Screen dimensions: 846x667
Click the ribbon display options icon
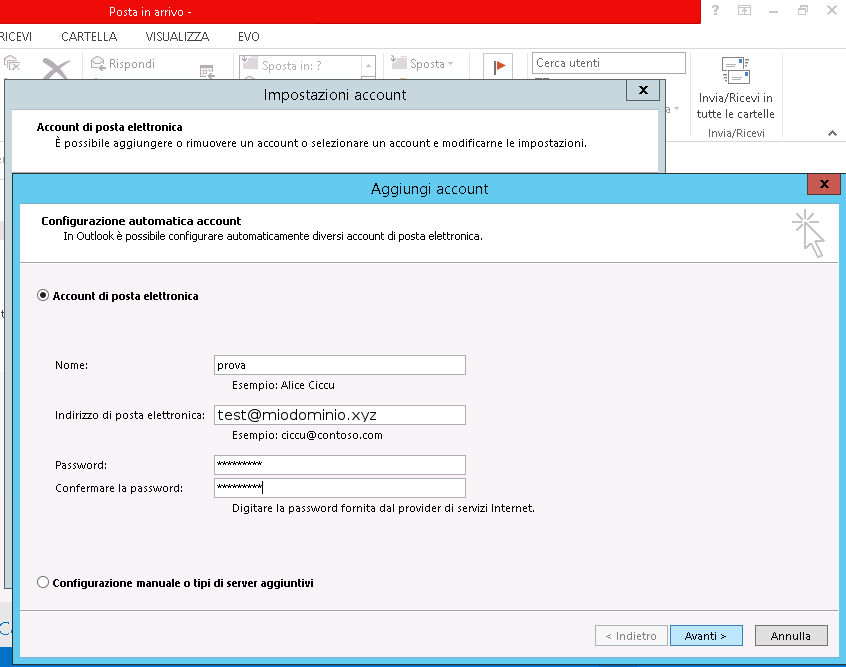point(745,10)
